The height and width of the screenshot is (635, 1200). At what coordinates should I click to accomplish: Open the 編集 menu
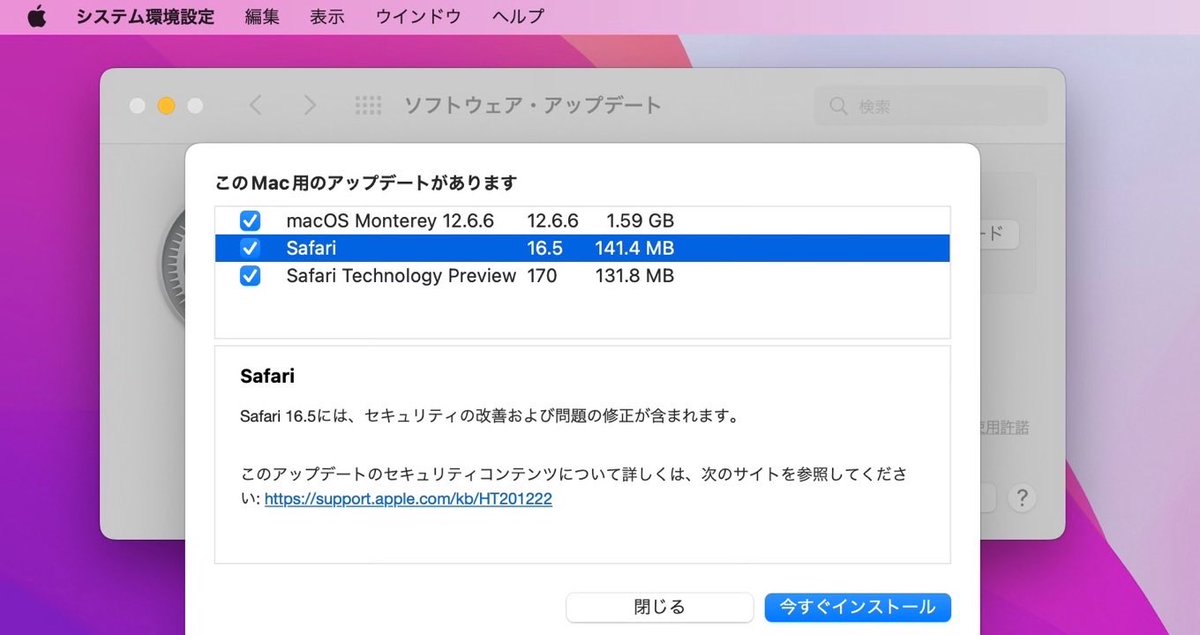pyautogui.click(x=262, y=17)
